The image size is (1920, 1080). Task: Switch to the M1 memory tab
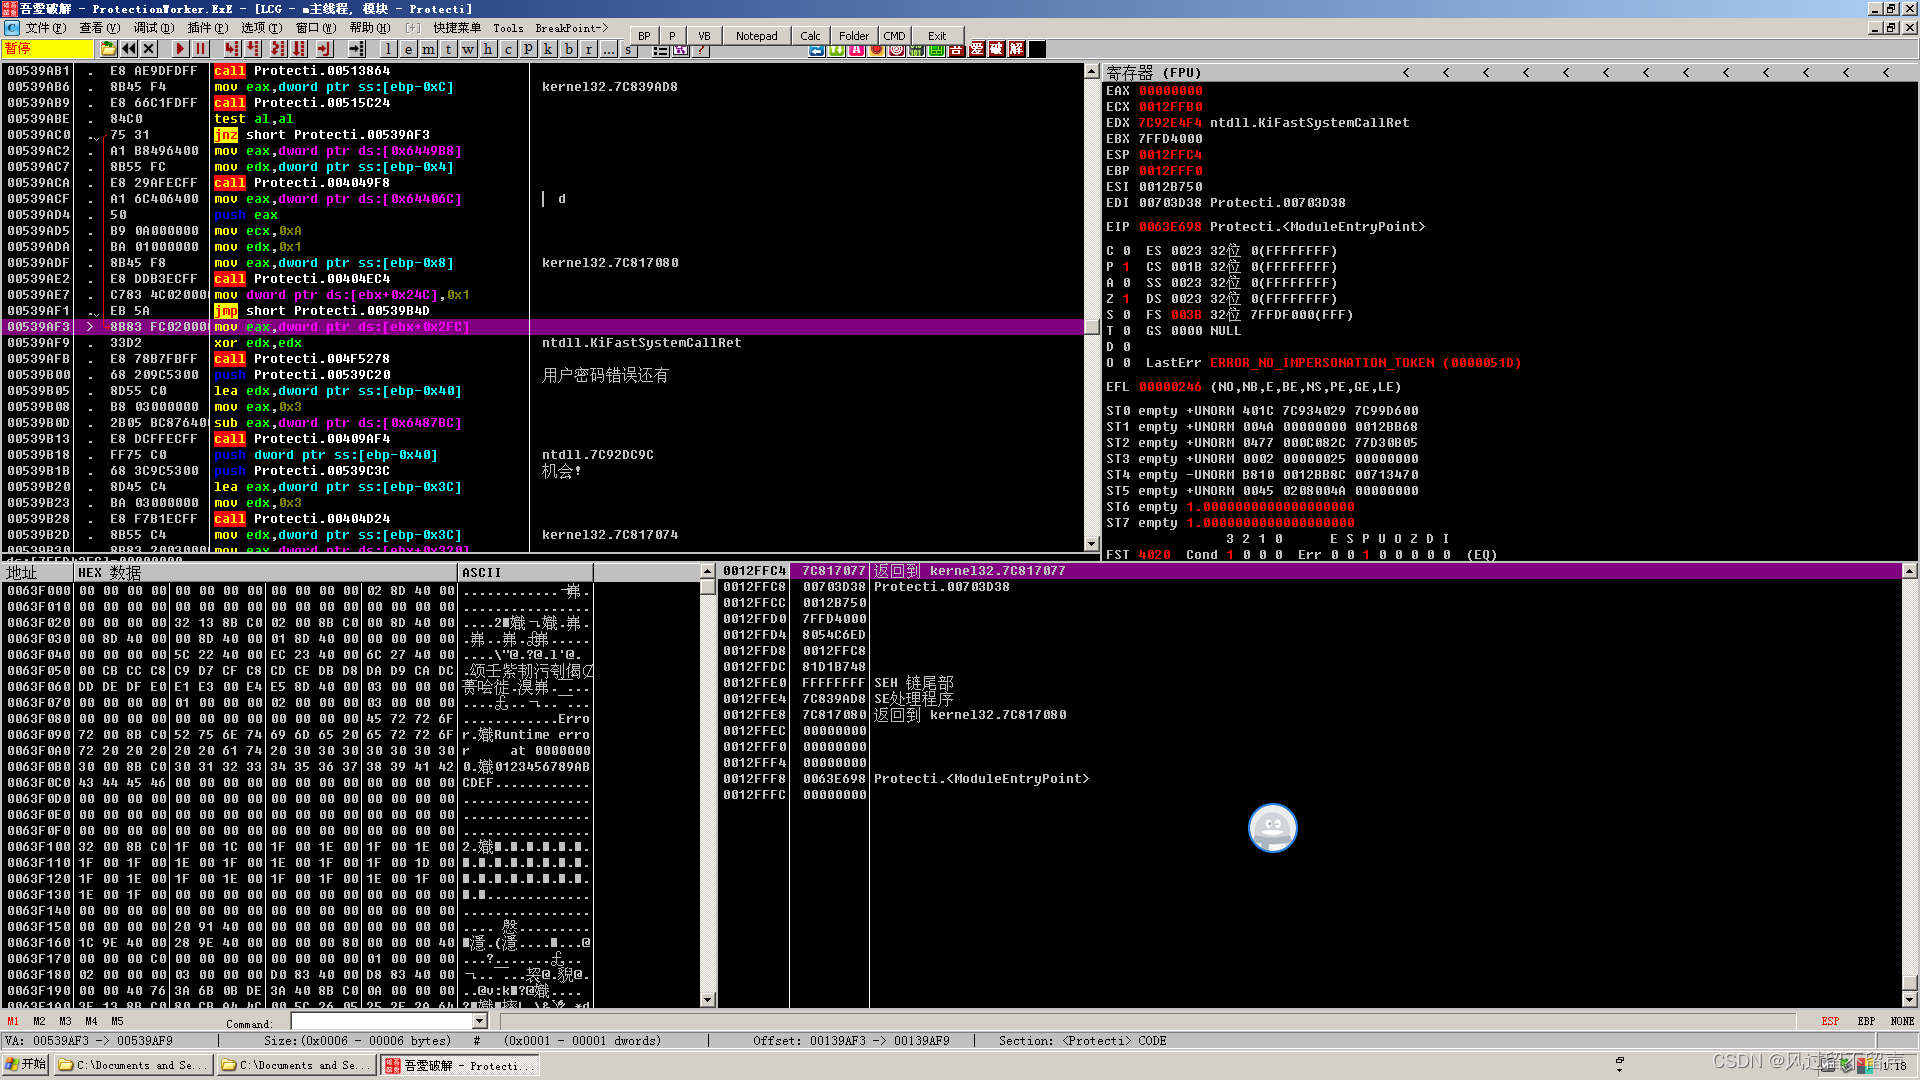point(13,1021)
